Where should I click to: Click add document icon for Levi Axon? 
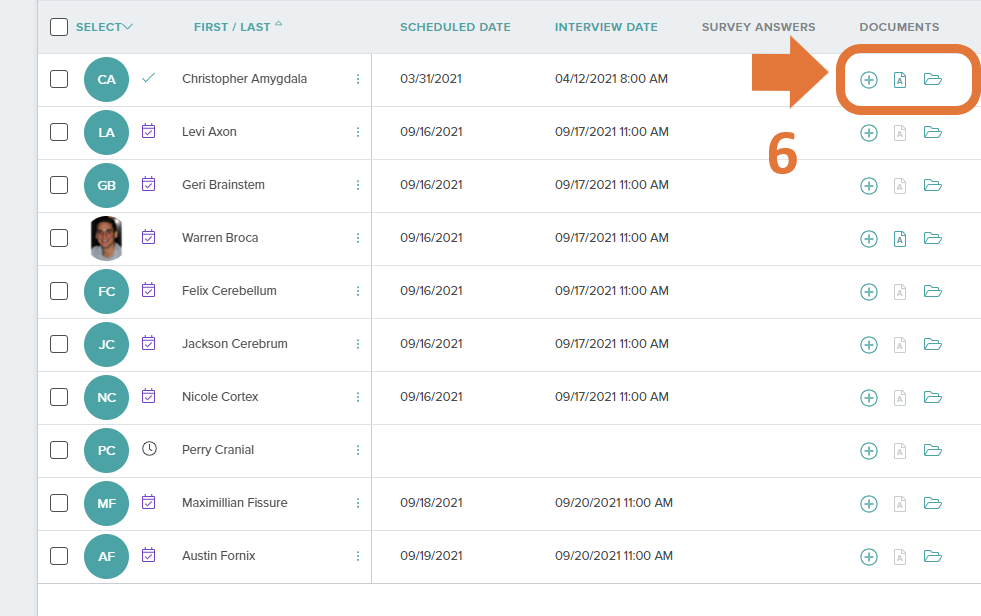click(868, 133)
